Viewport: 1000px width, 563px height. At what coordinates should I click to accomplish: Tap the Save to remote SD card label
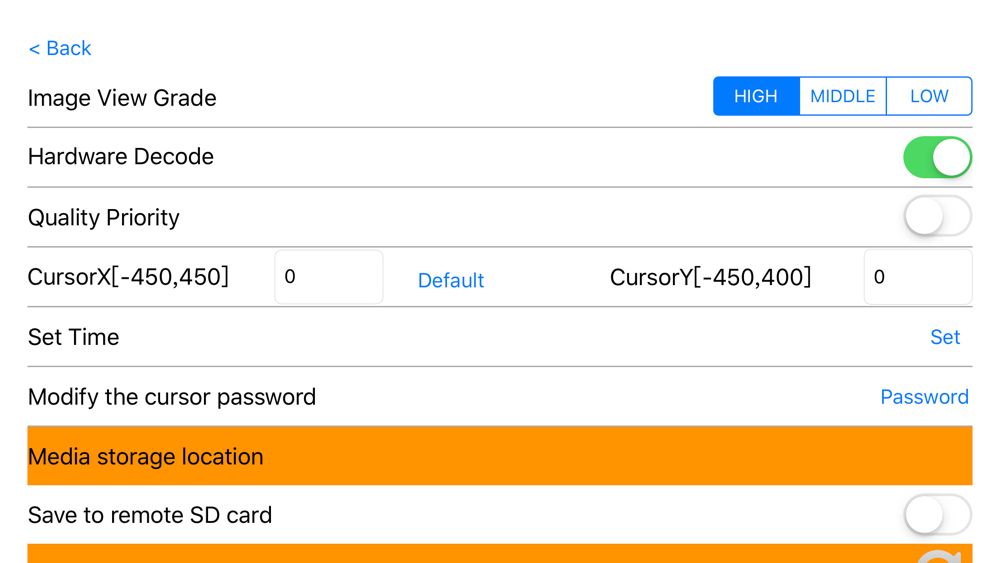(150, 515)
